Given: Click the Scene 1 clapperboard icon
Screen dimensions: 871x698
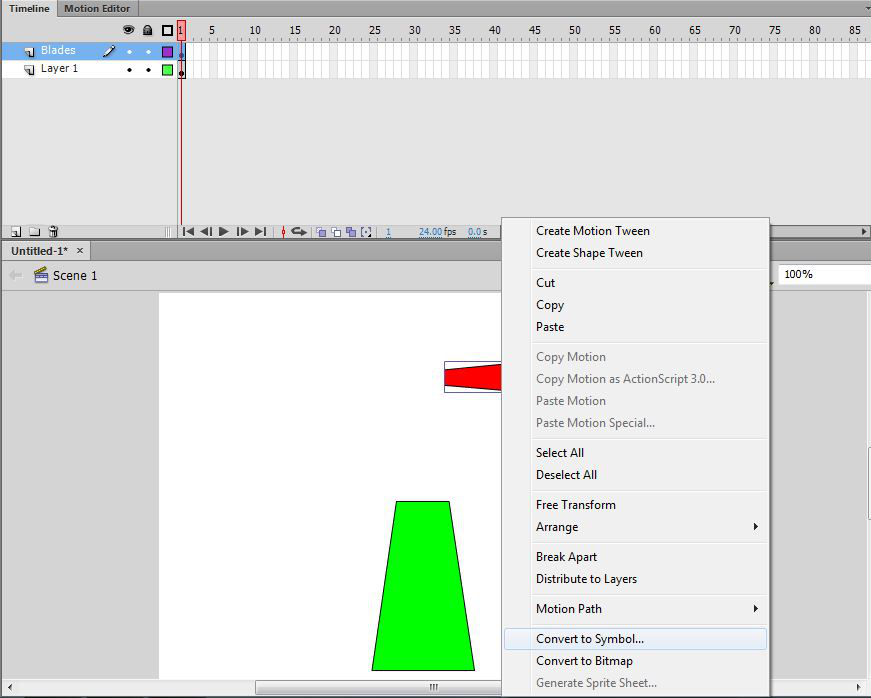Looking at the screenshot, I should click(x=41, y=275).
